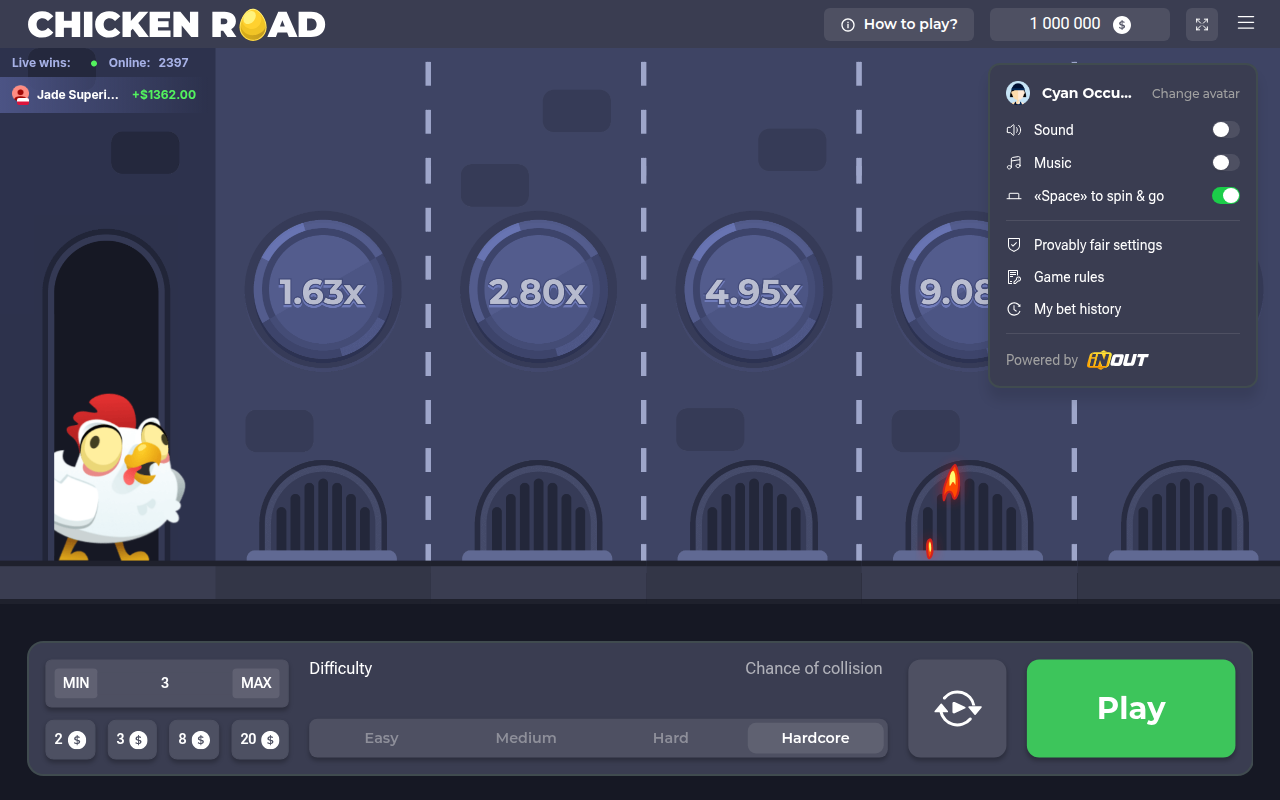
Task: Click the +$1362.00 live win amount
Action: point(164,95)
